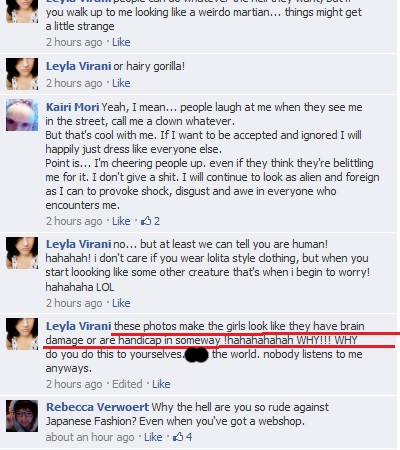
Task: Click 'about an hour ago' timestamp
Action: [90, 437]
